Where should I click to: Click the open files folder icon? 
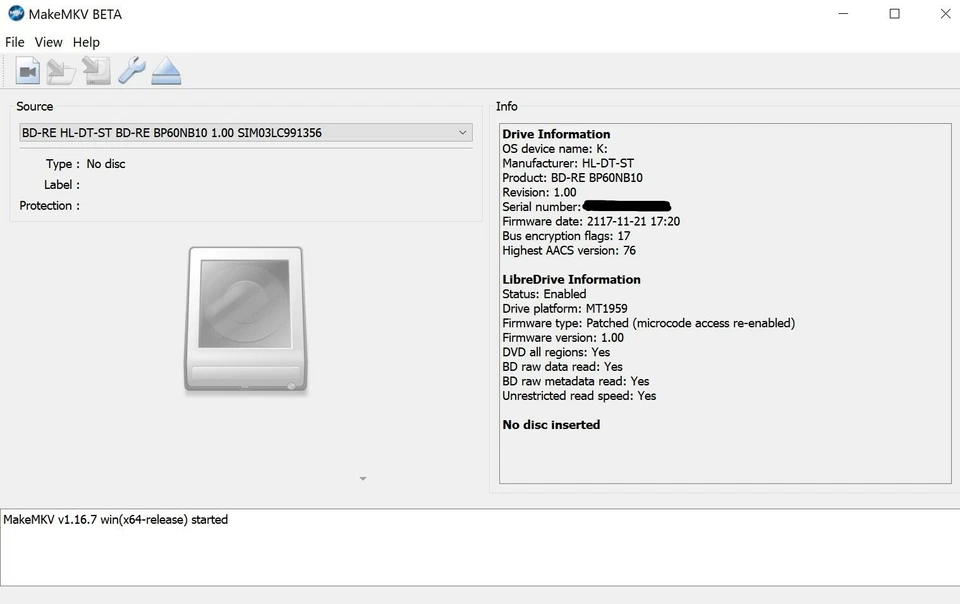[x=60, y=70]
